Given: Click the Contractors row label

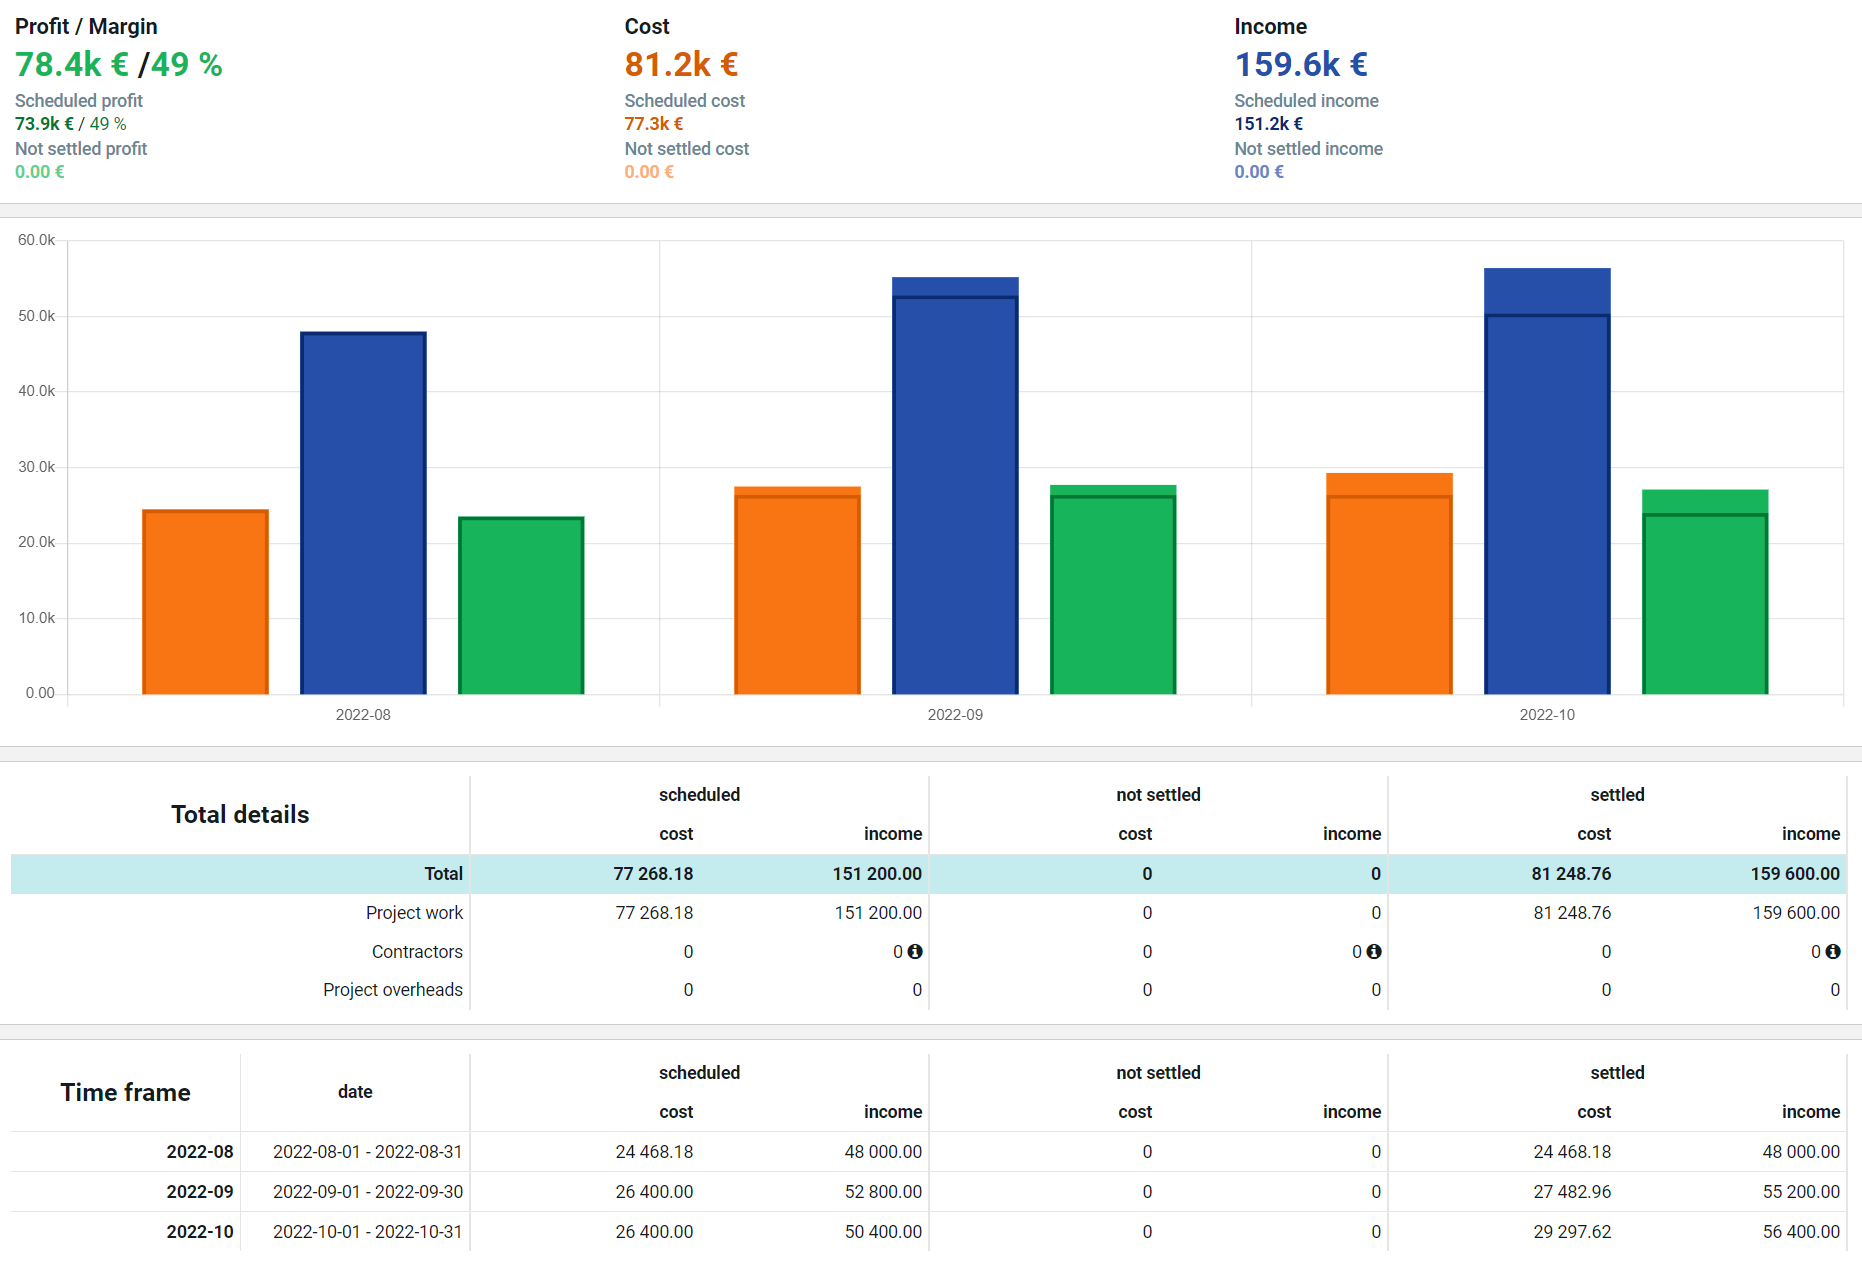Looking at the screenshot, I should 417,951.
